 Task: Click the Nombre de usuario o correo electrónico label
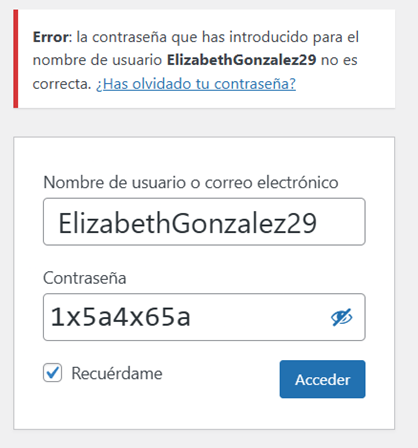[191, 183]
